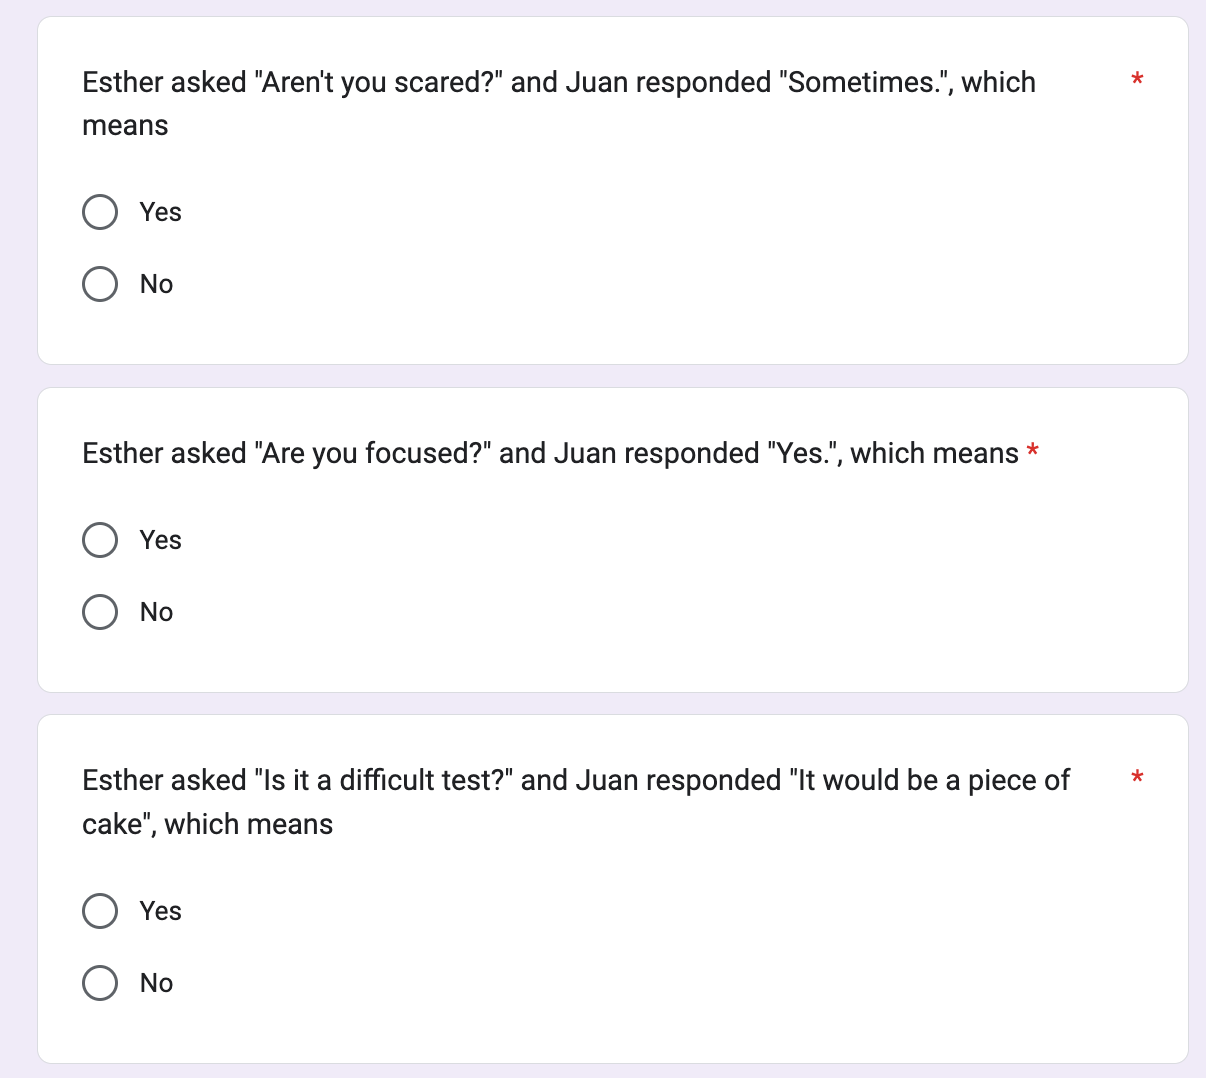Viewport: 1206px width, 1078px height.
Task: Click "cake", which means text line
Action: (208, 824)
